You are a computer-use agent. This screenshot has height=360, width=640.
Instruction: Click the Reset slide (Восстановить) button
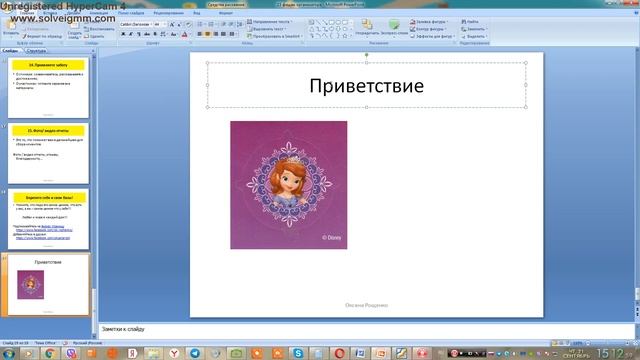click(99, 29)
